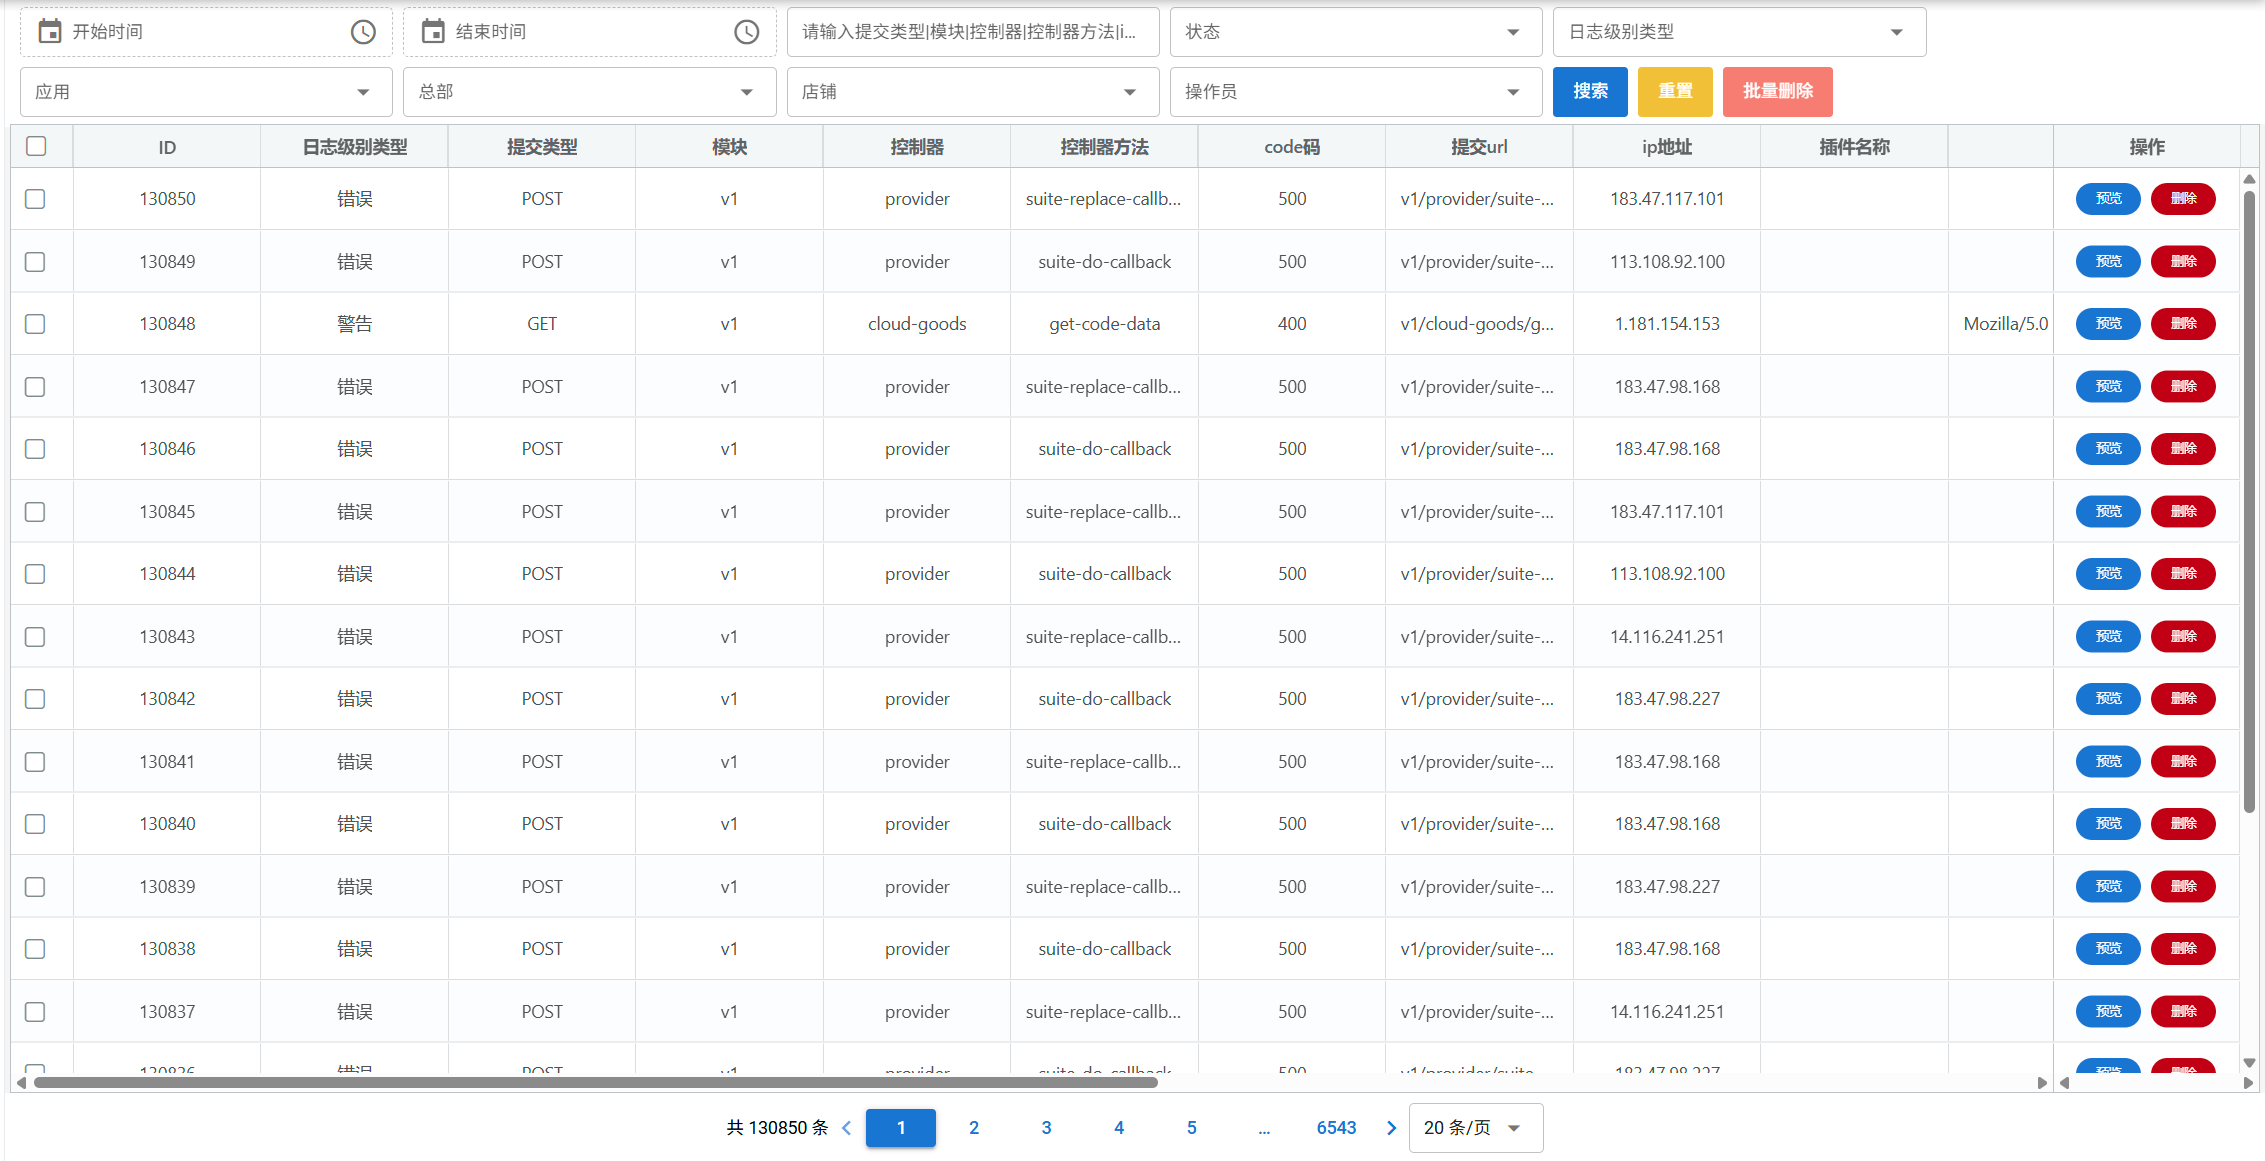The height and width of the screenshot is (1161, 2265).
Task: Click the ip地址 column header
Action: pyautogui.click(x=1667, y=147)
